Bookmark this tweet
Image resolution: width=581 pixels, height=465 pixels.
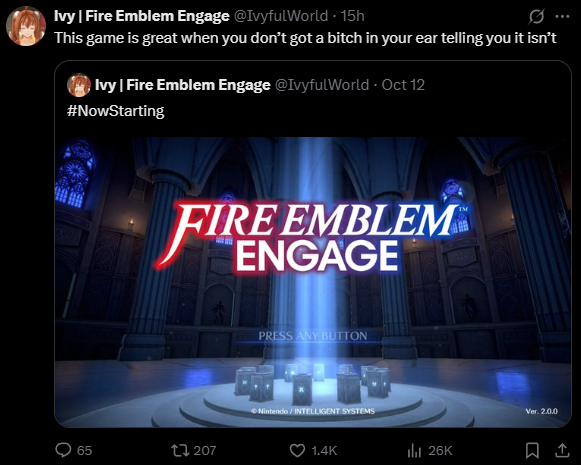click(532, 451)
